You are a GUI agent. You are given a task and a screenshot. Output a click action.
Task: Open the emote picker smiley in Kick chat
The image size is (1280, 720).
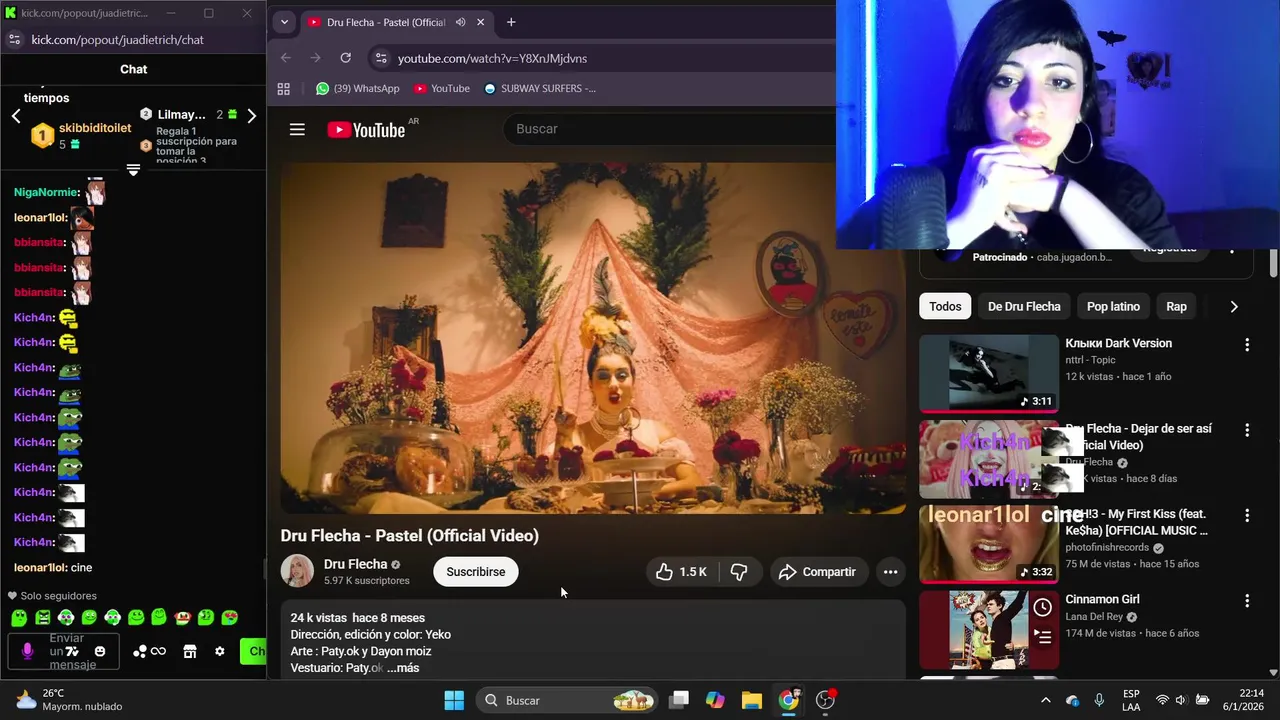pyautogui.click(x=100, y=651)
